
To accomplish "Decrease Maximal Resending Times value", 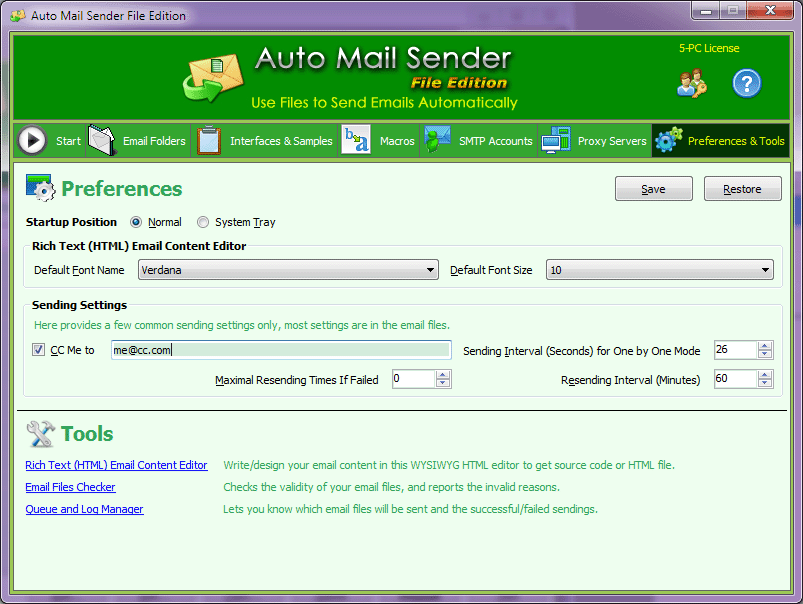I will (x=443, y=384).
